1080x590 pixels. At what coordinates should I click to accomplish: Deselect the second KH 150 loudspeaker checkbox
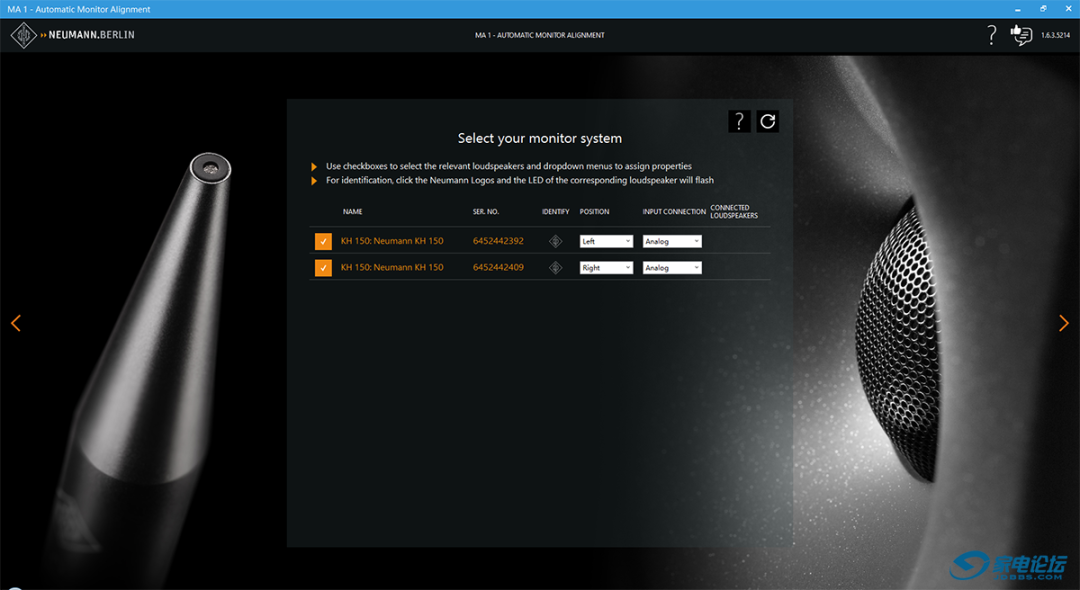pos(323,268)
